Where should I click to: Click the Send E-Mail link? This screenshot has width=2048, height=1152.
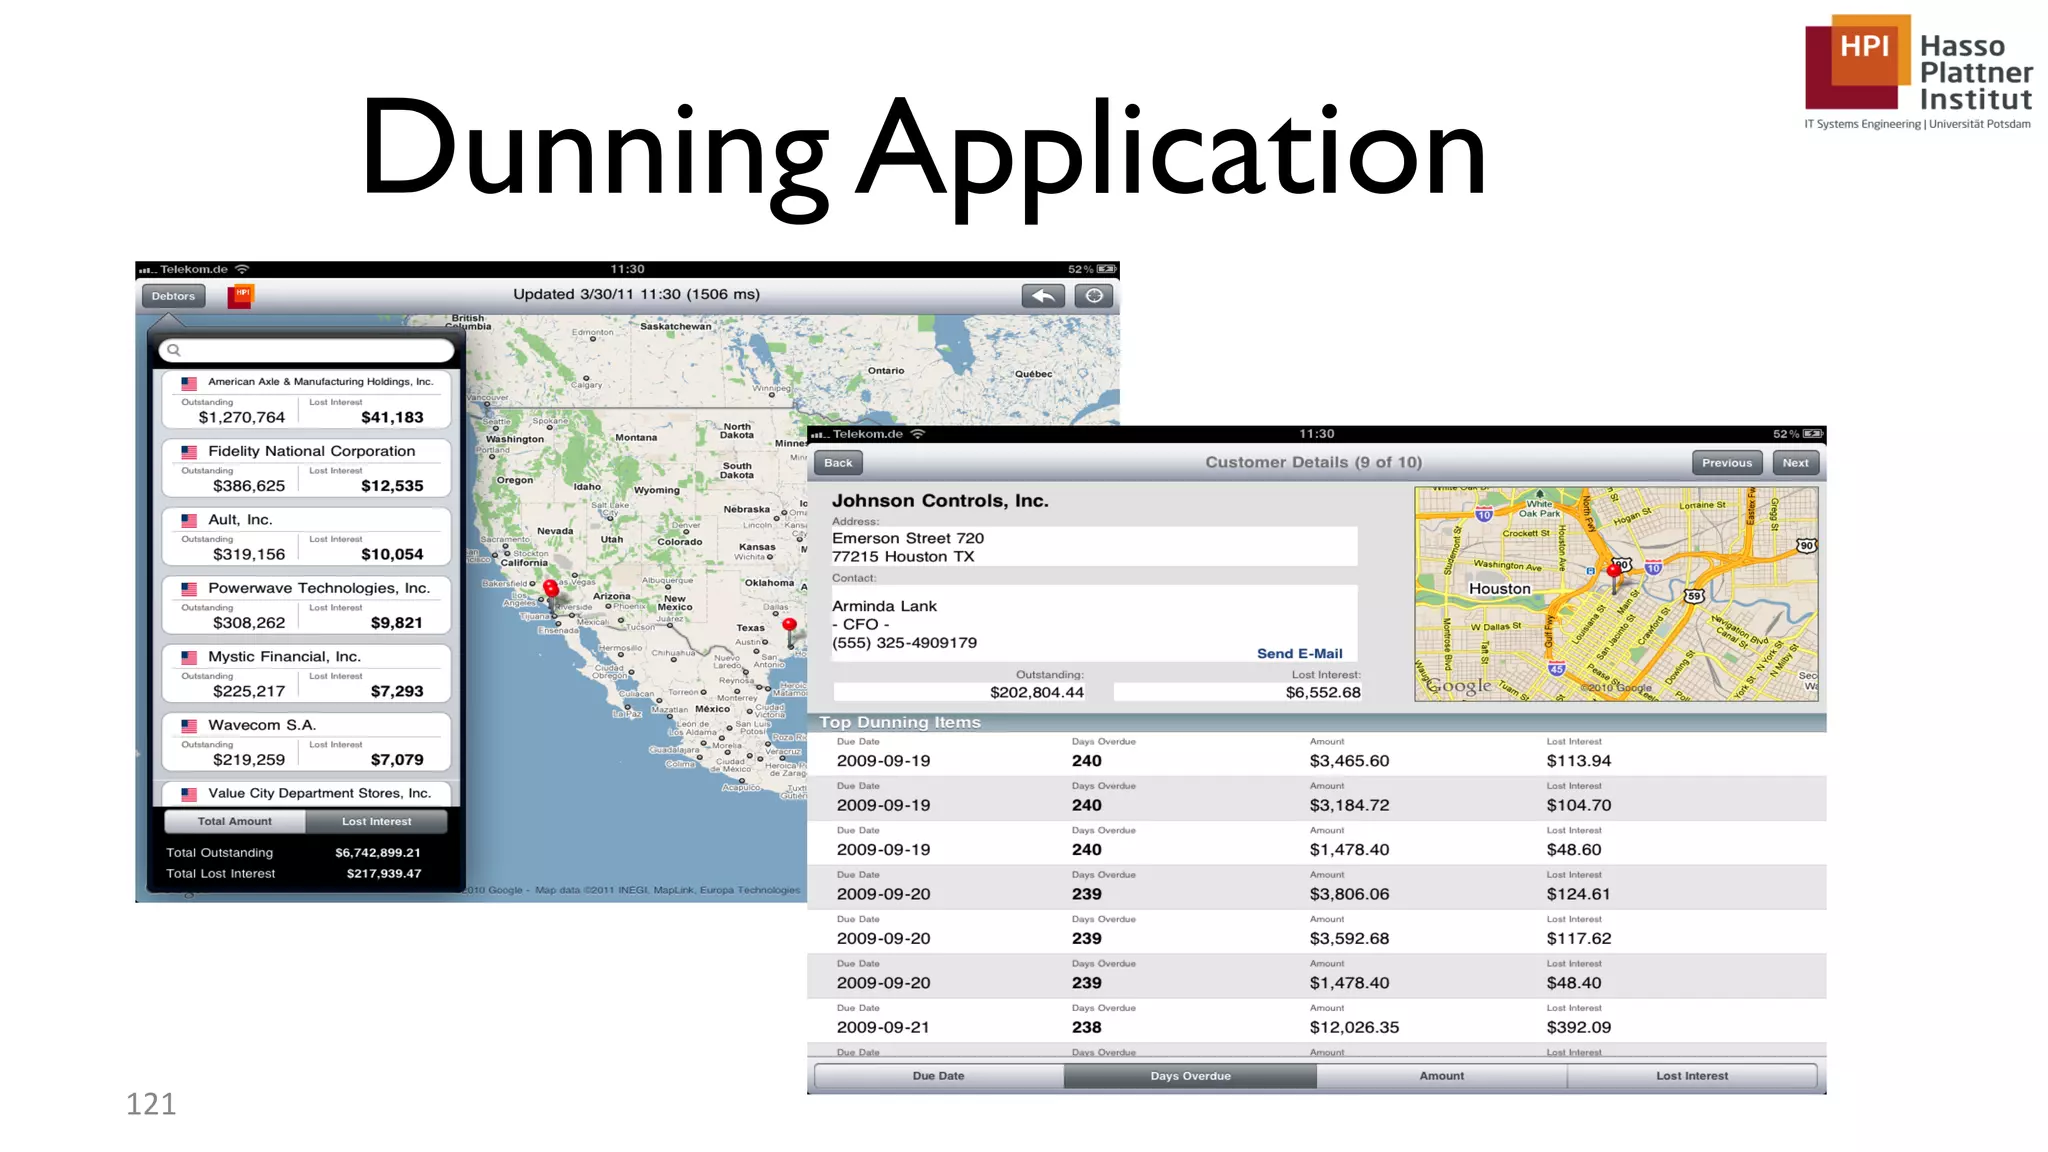(1299, 654)
